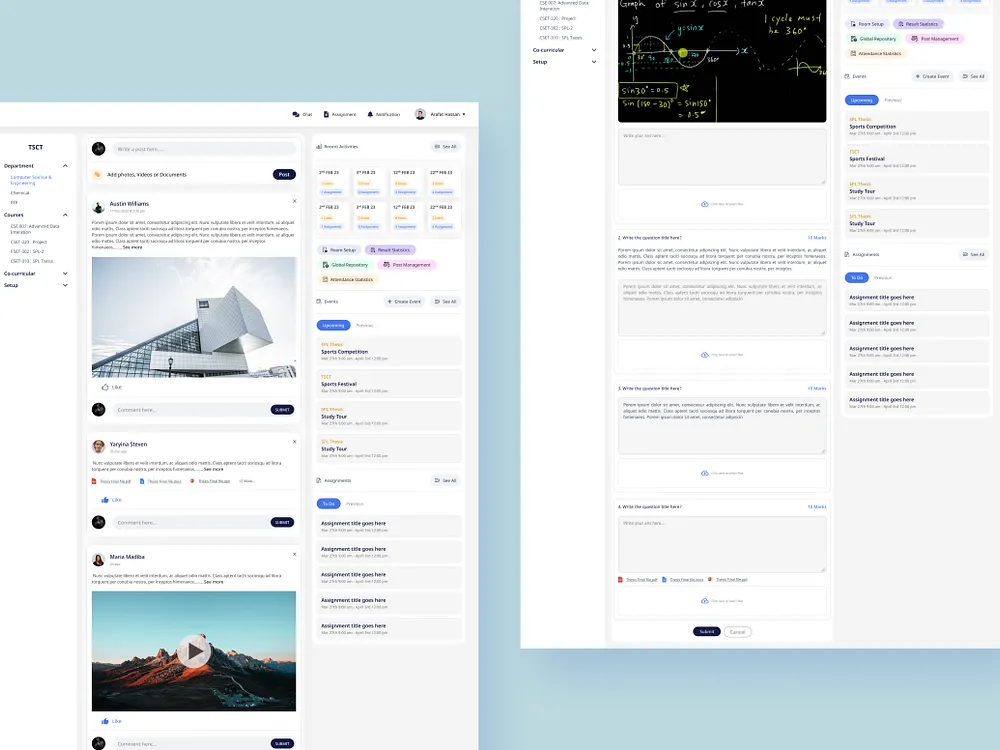Open Result Statistics in quiz window

[x=918, y=24]
